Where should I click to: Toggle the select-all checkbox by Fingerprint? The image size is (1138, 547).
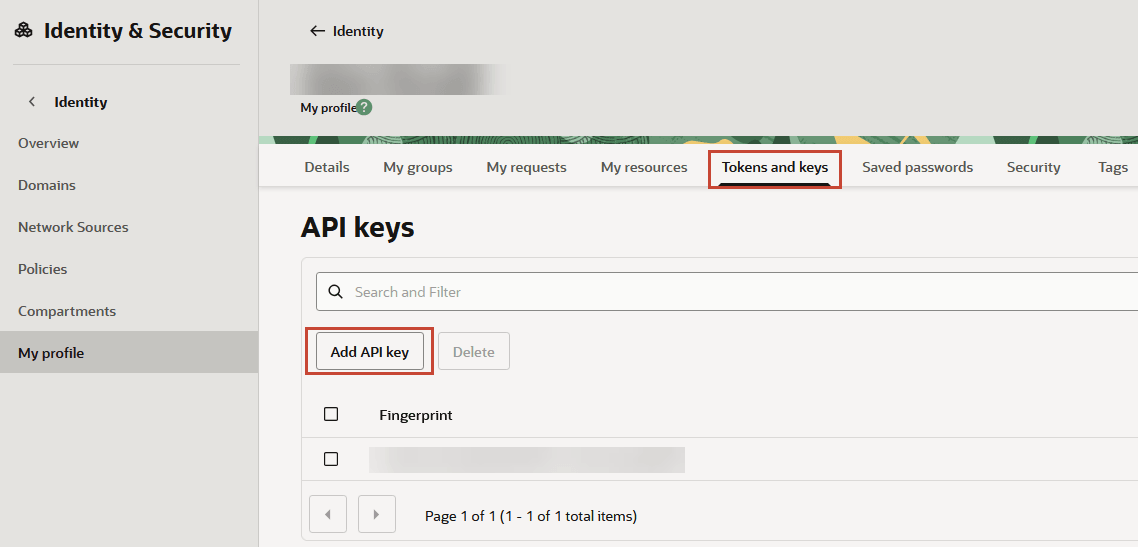click(x=331, y=414)
